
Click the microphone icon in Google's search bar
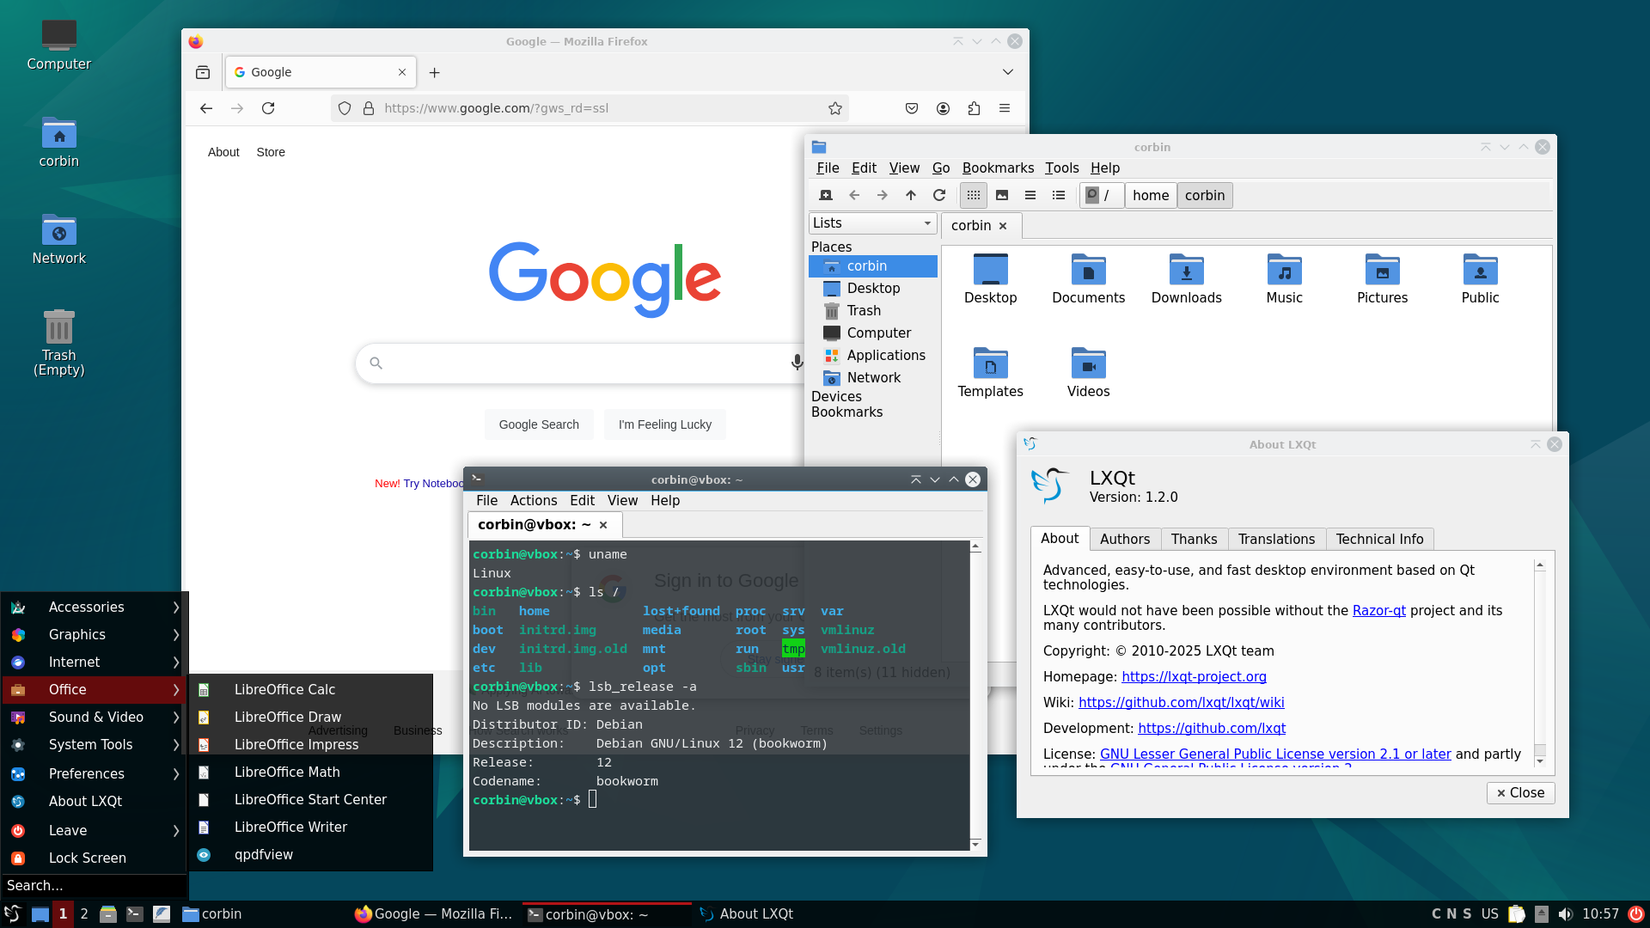pyautogui.click(x=796, y=363)
